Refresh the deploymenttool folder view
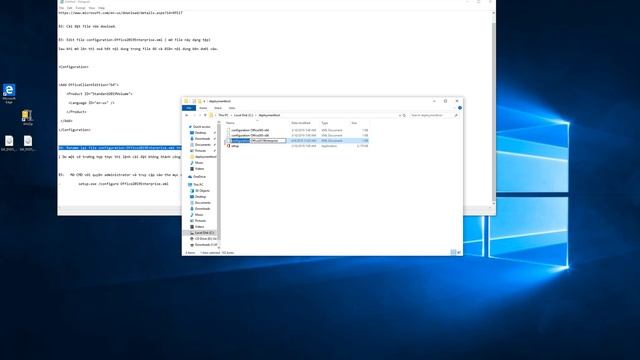The width and height of the screenshot is (640, 360). tap(404, 116)
